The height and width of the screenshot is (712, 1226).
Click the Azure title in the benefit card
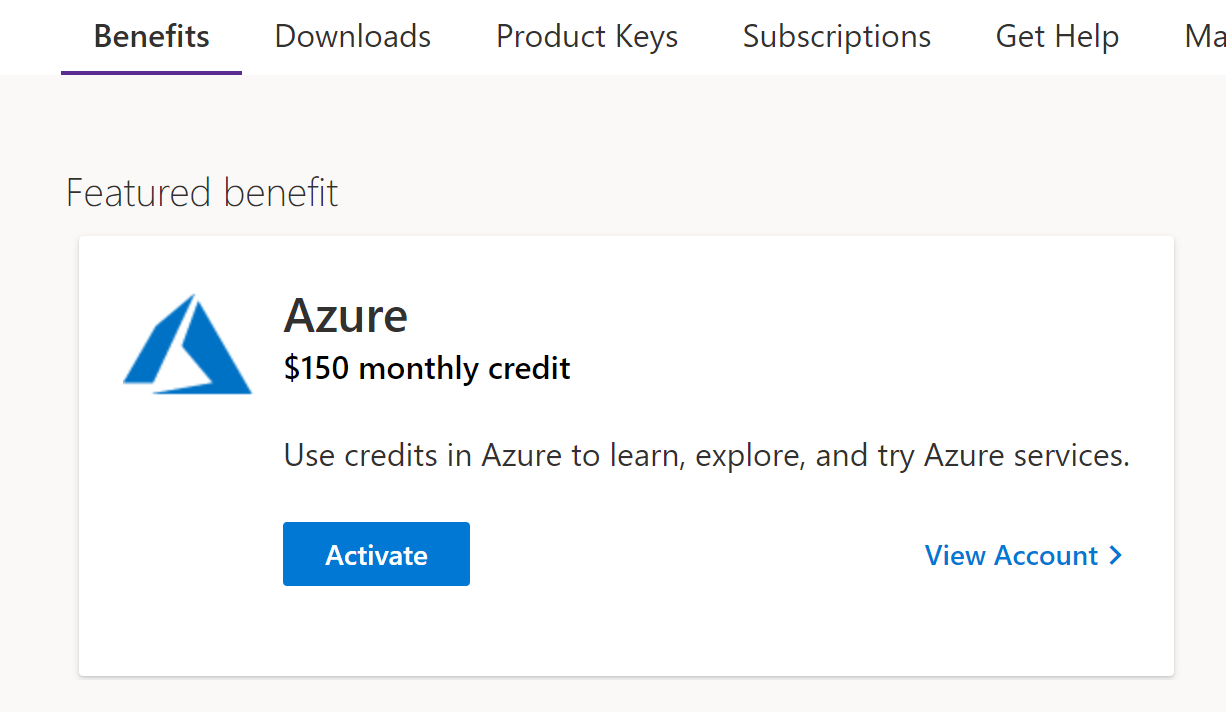(346, 316)
